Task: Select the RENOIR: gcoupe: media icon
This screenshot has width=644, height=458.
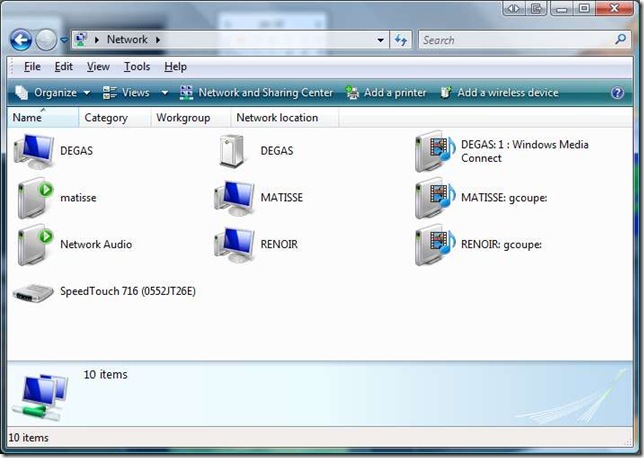Action: tap(435, 245)
